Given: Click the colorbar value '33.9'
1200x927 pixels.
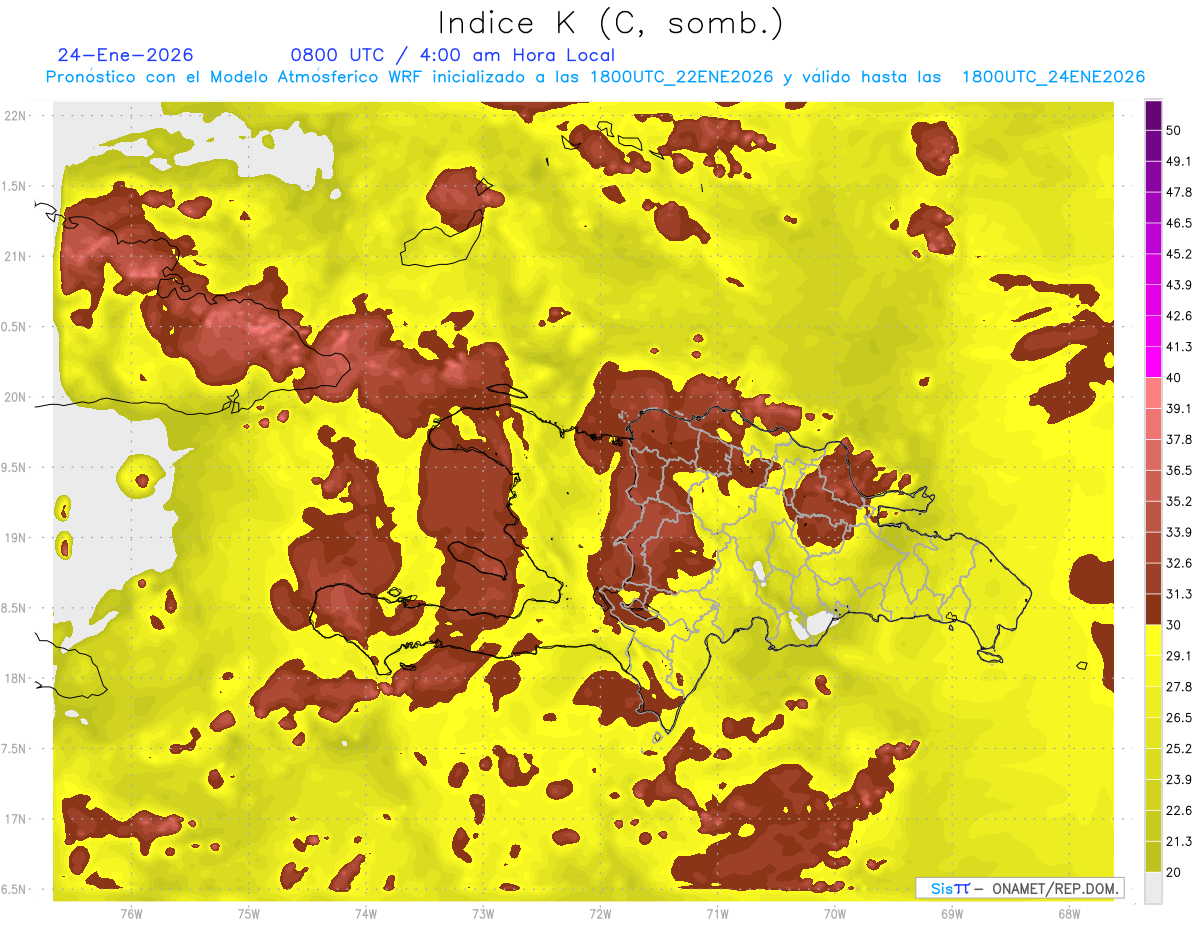Looking at the screenshot, I should point(1179,532).
